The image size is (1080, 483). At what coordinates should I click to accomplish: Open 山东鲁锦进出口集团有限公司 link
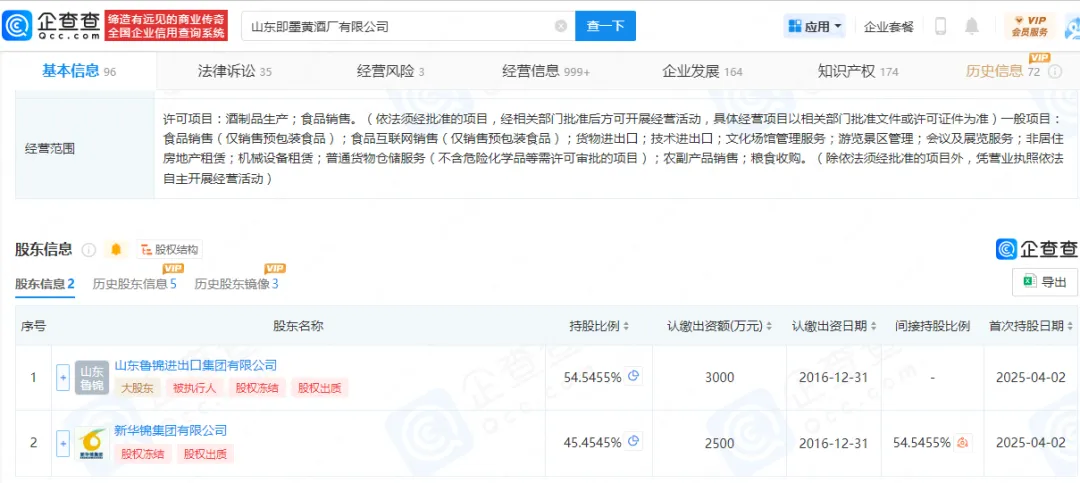tap(195, 365)
